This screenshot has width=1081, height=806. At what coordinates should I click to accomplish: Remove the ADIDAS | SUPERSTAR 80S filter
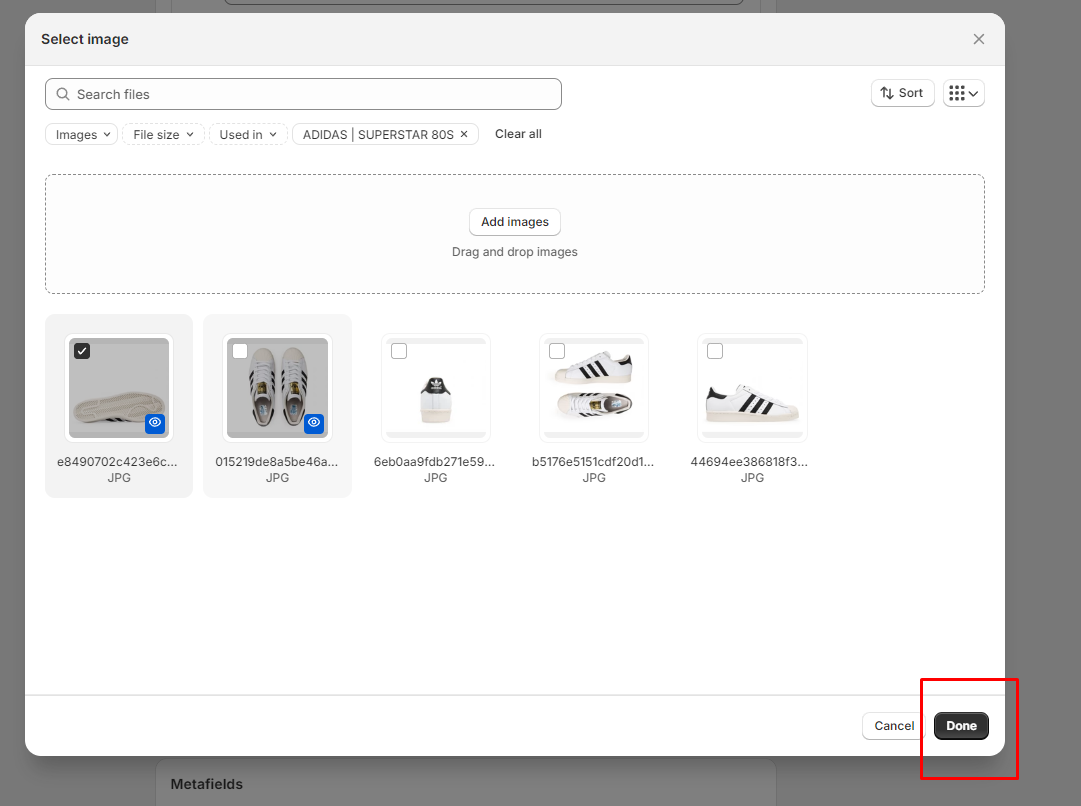click(x=464, y=134)
